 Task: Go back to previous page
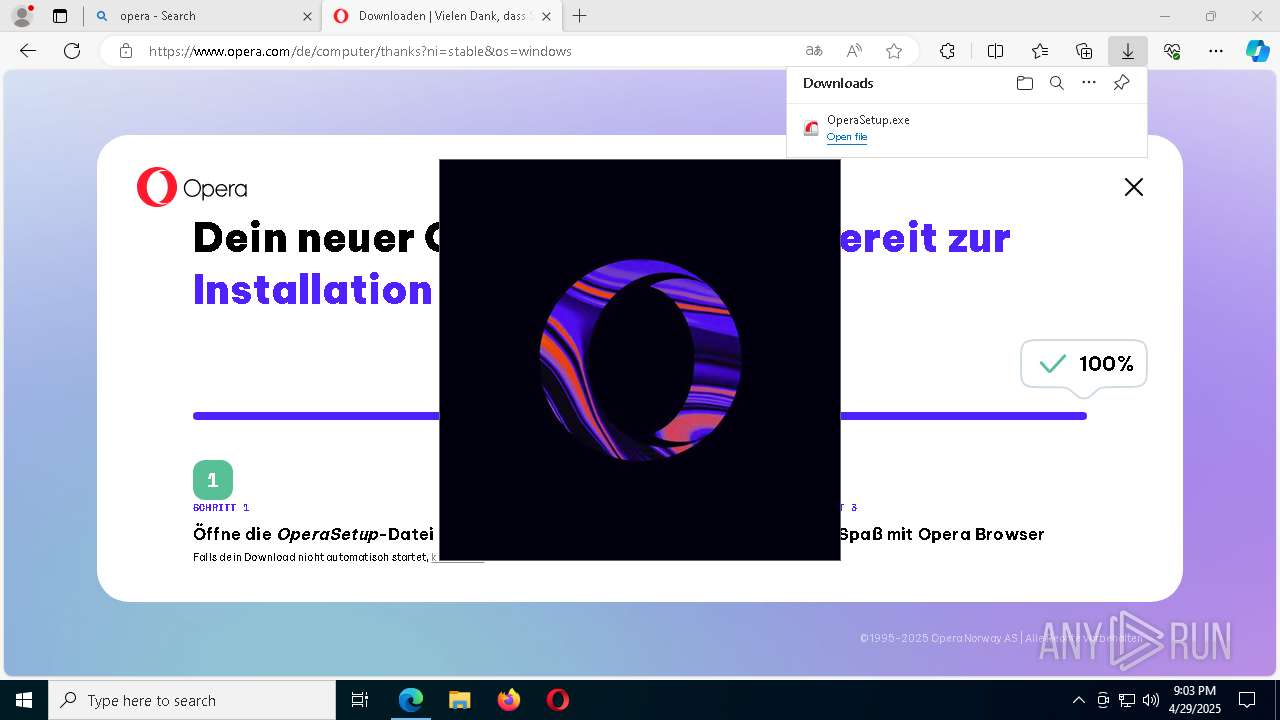(28, 51)
